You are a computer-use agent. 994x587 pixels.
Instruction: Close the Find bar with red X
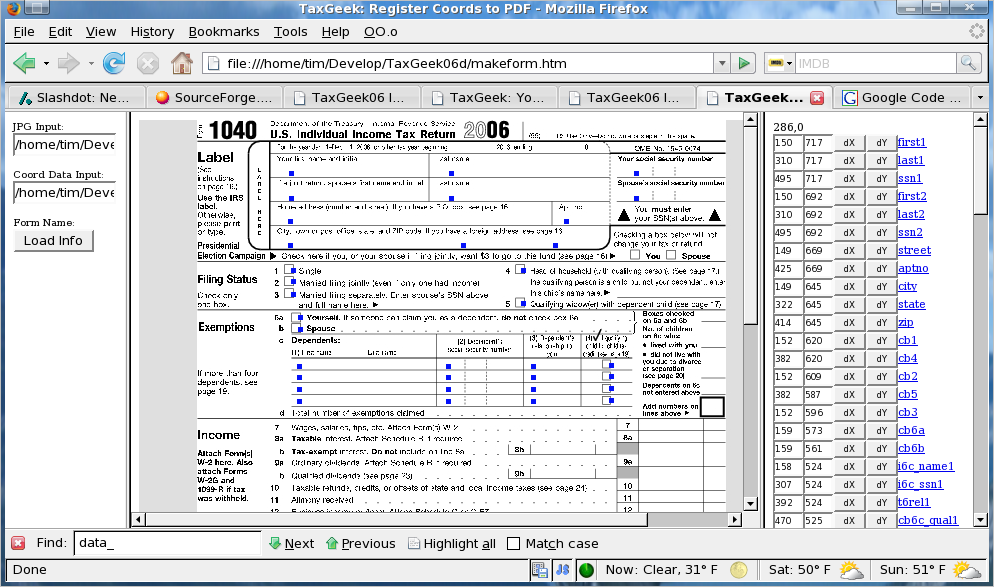pyautogui.click(x=18, y=543)
